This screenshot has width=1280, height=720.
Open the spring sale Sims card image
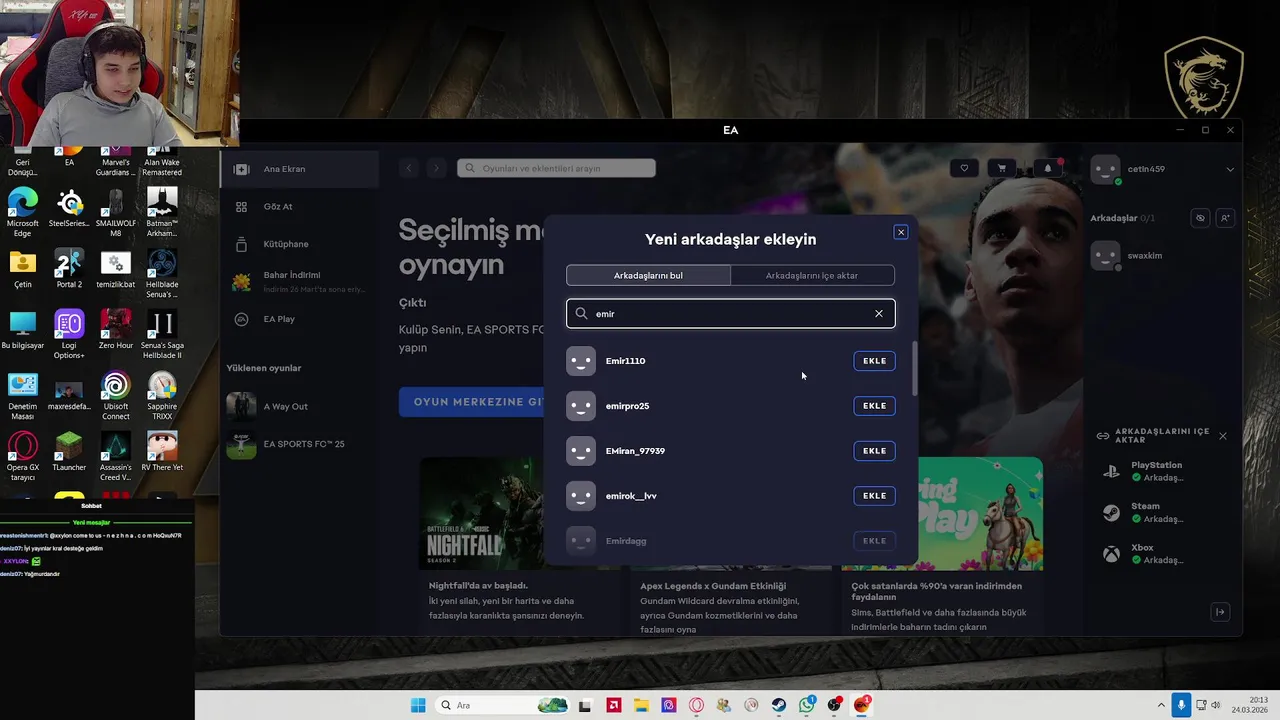[x=978, y=514]
